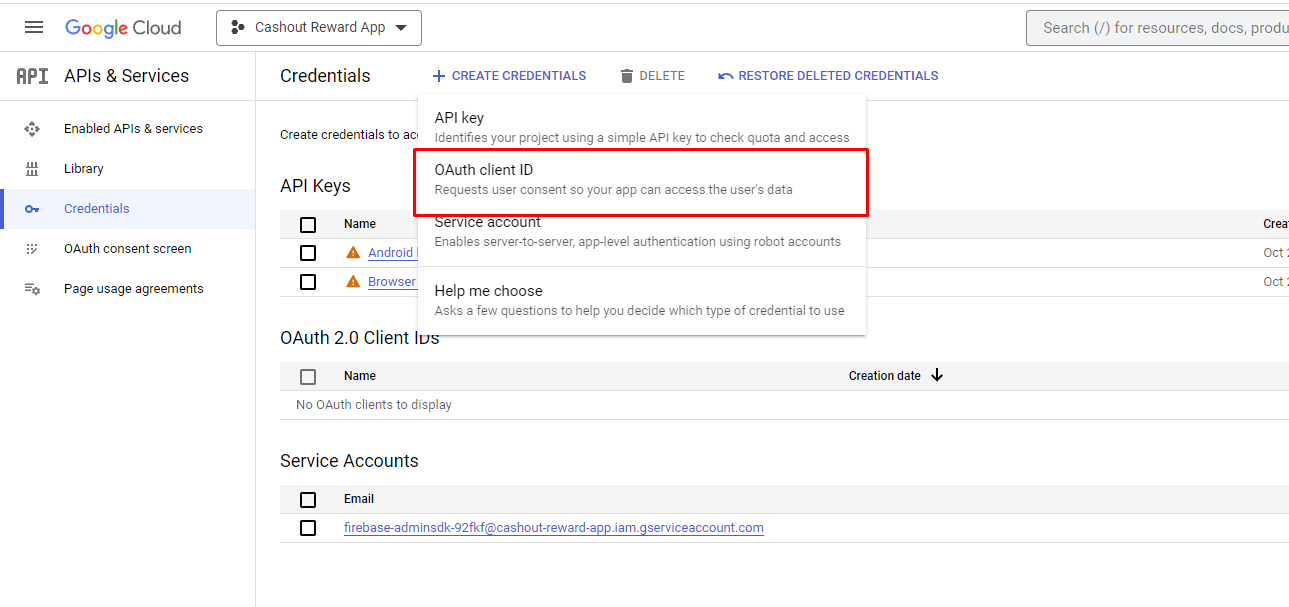Choose OAuth client ID from menu
The width and height of the screenshot is (1289, 607).
coord(641,179)
